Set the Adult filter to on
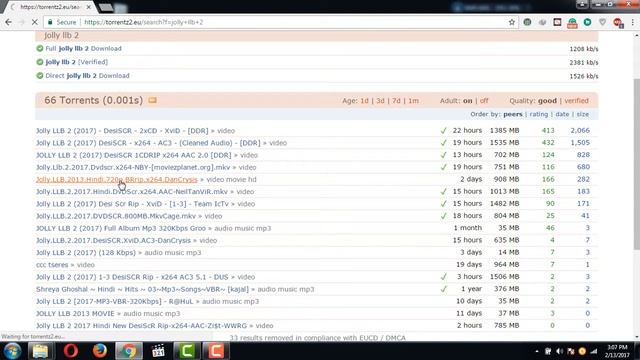640x360 pixels. coord(467,101)
